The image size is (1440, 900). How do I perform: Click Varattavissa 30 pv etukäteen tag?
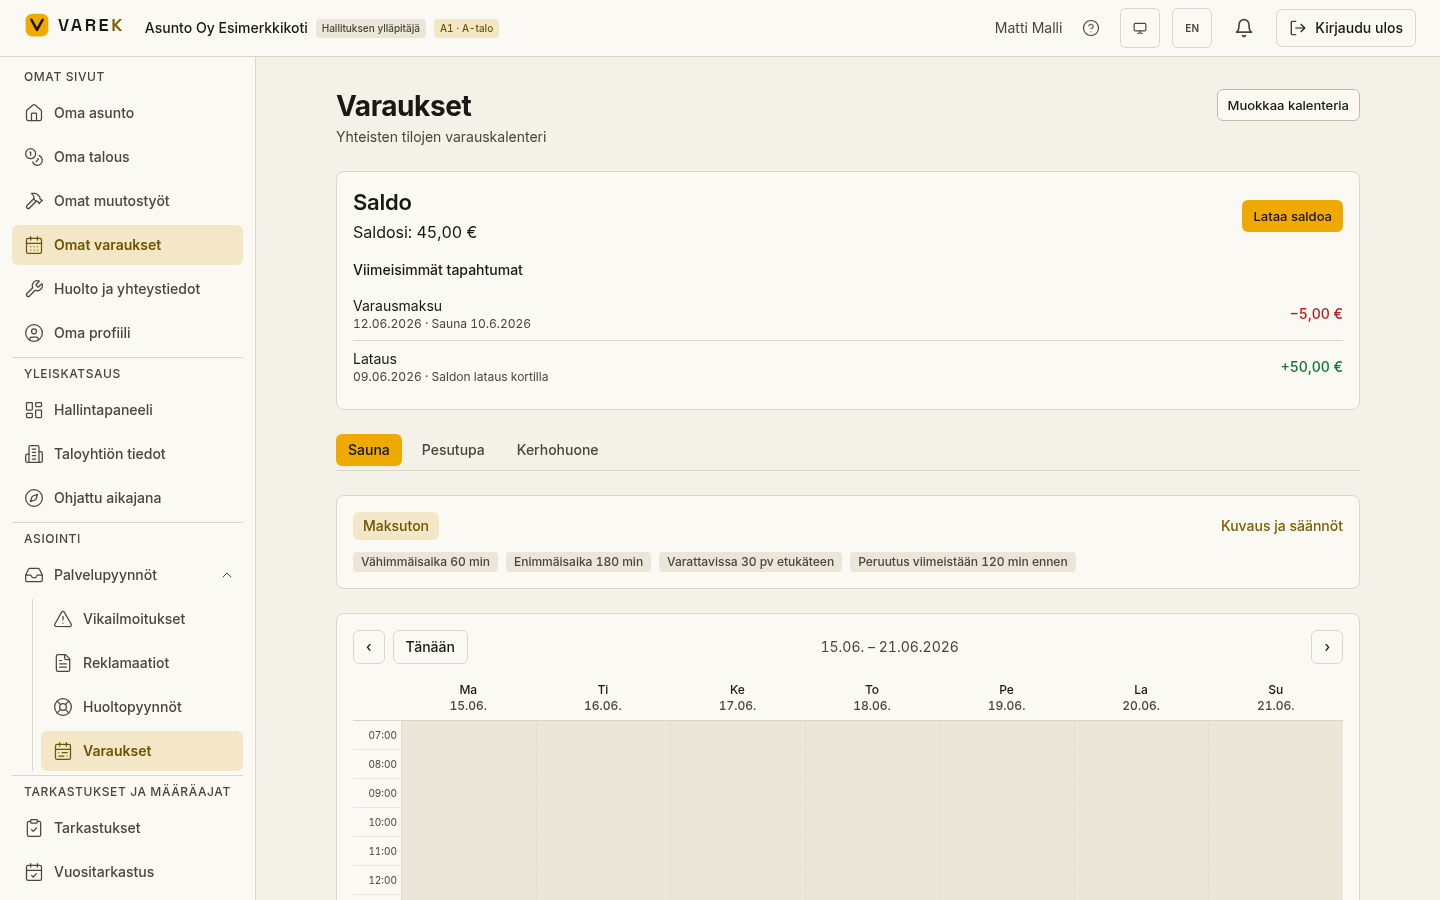click(x=750, y=562)
